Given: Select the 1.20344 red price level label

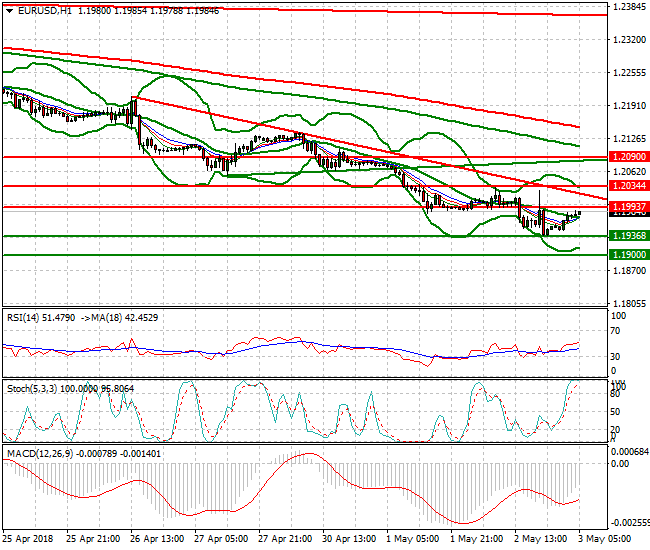Looking at the screenshot, I should (x=629, y=186).
